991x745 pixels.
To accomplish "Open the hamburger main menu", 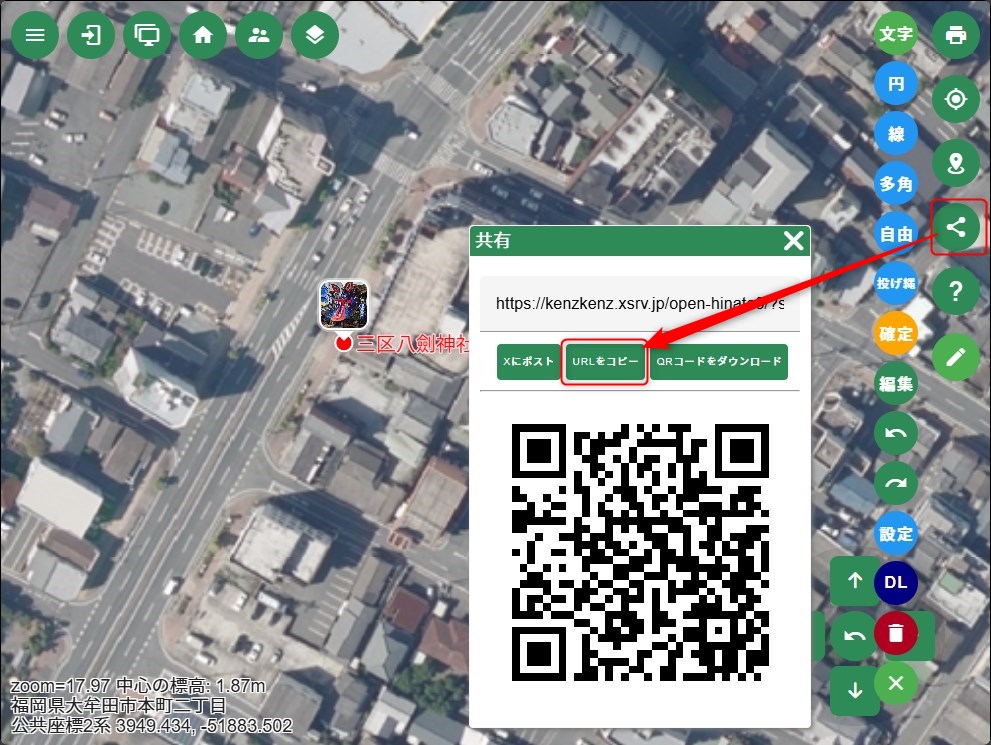I will pos(35,35).
